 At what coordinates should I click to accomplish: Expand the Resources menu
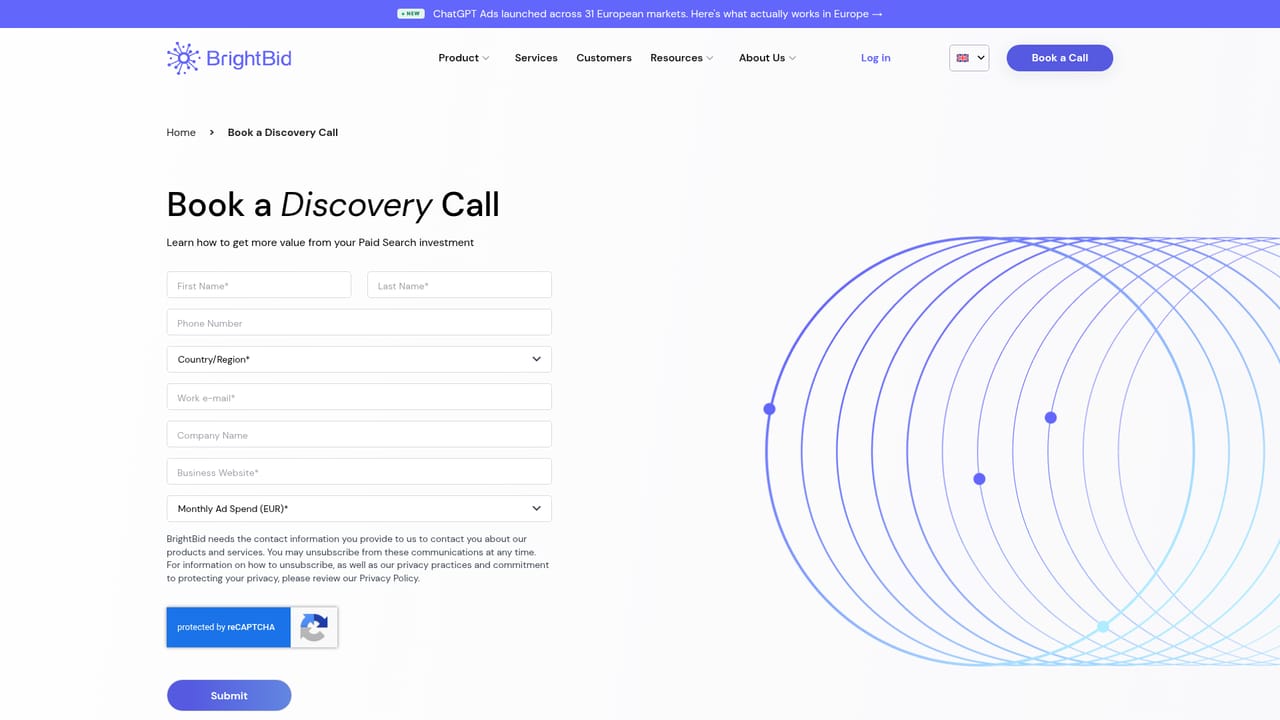(682, 58)
